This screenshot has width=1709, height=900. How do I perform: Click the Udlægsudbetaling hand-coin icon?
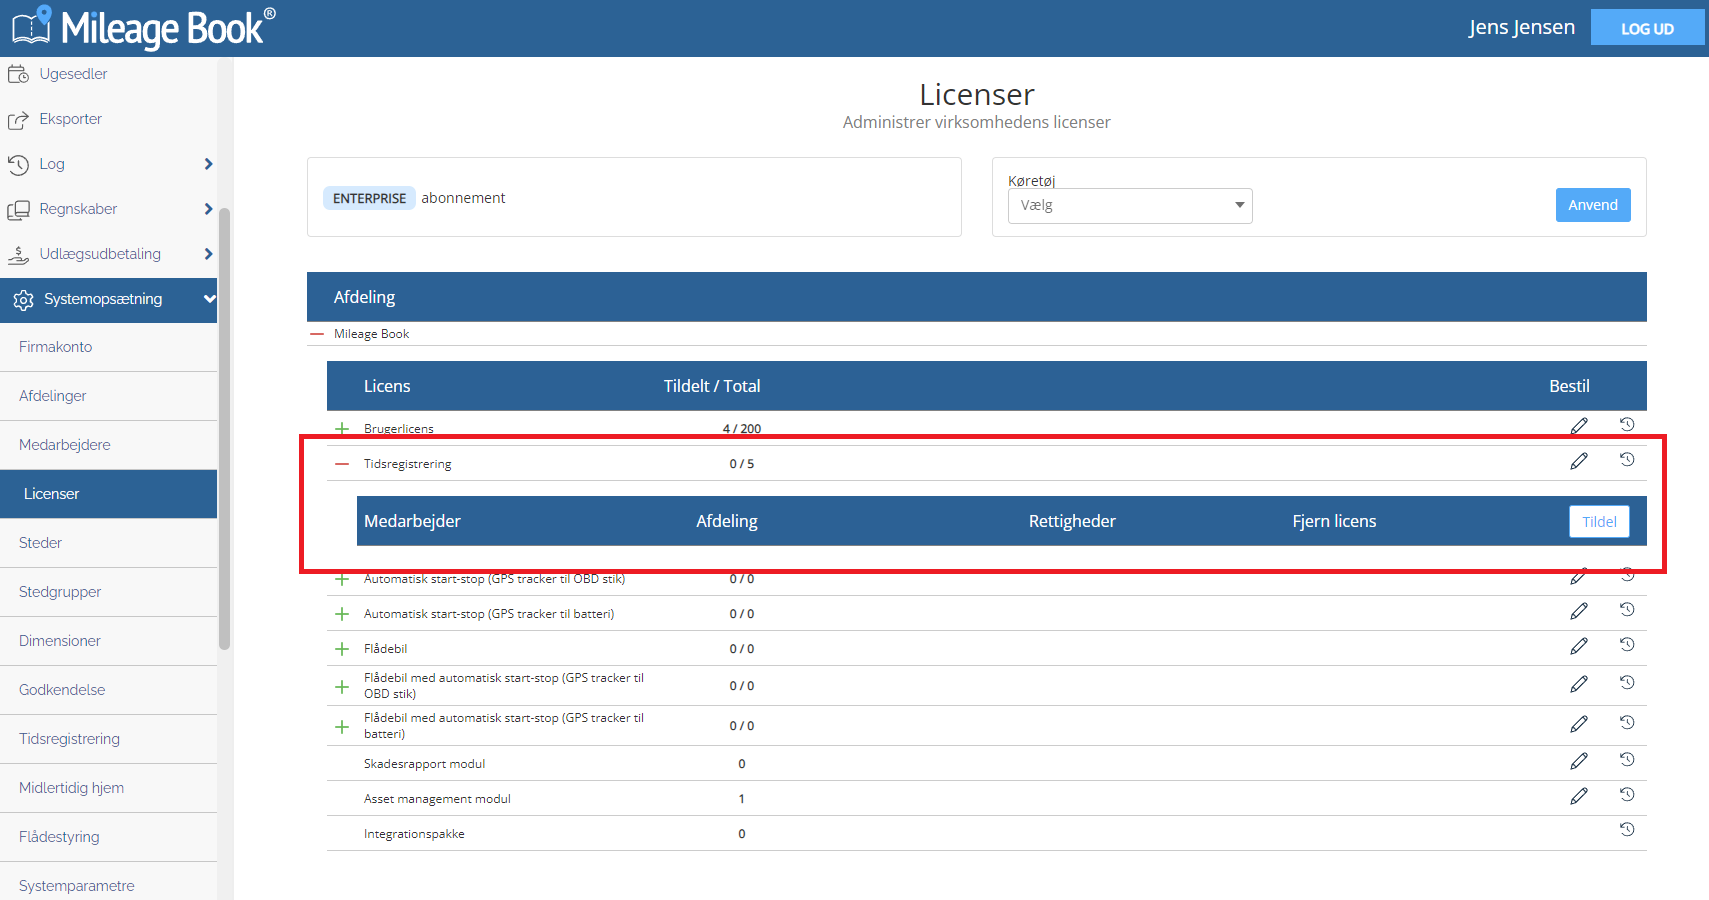coord(18,255)
